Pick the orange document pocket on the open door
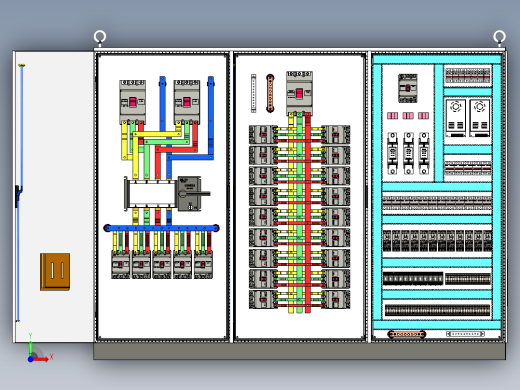The width and height of the screenshot is (520, 390). pyautogui.click(x=55, y=272)
